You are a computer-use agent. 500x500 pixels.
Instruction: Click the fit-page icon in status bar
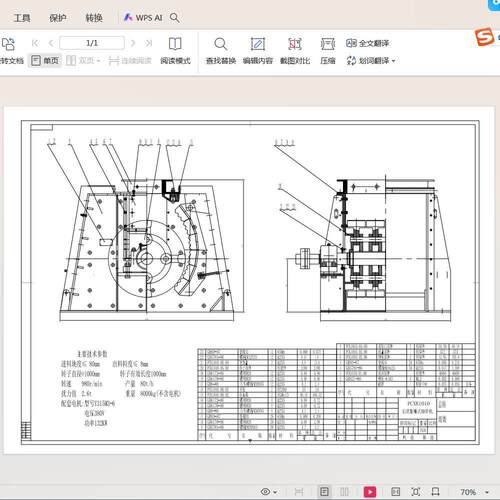point(416,492)
